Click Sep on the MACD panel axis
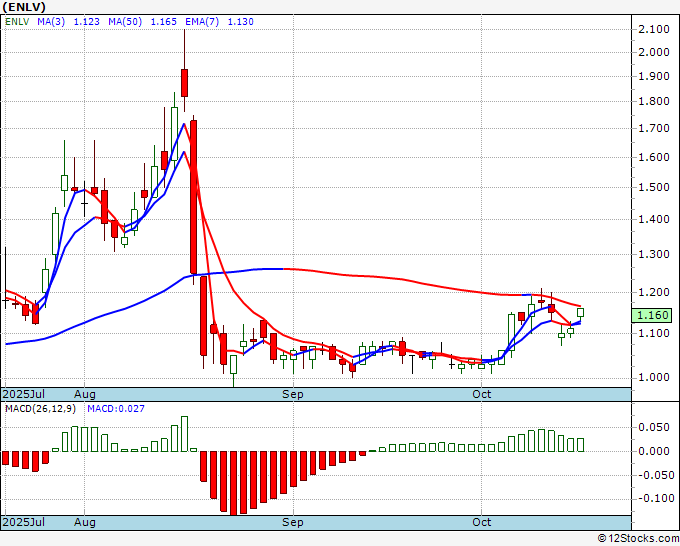Viewport: 680px width, 546px height. click(x=293, y=522)
